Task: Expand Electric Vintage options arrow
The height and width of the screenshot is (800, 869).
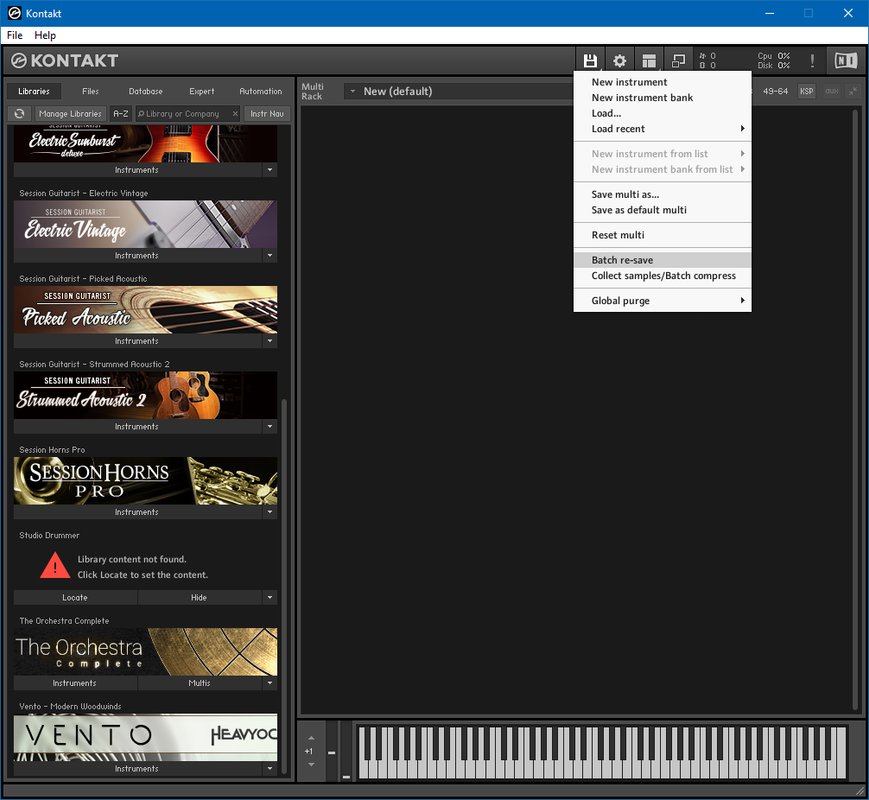Action: (270, 255)
